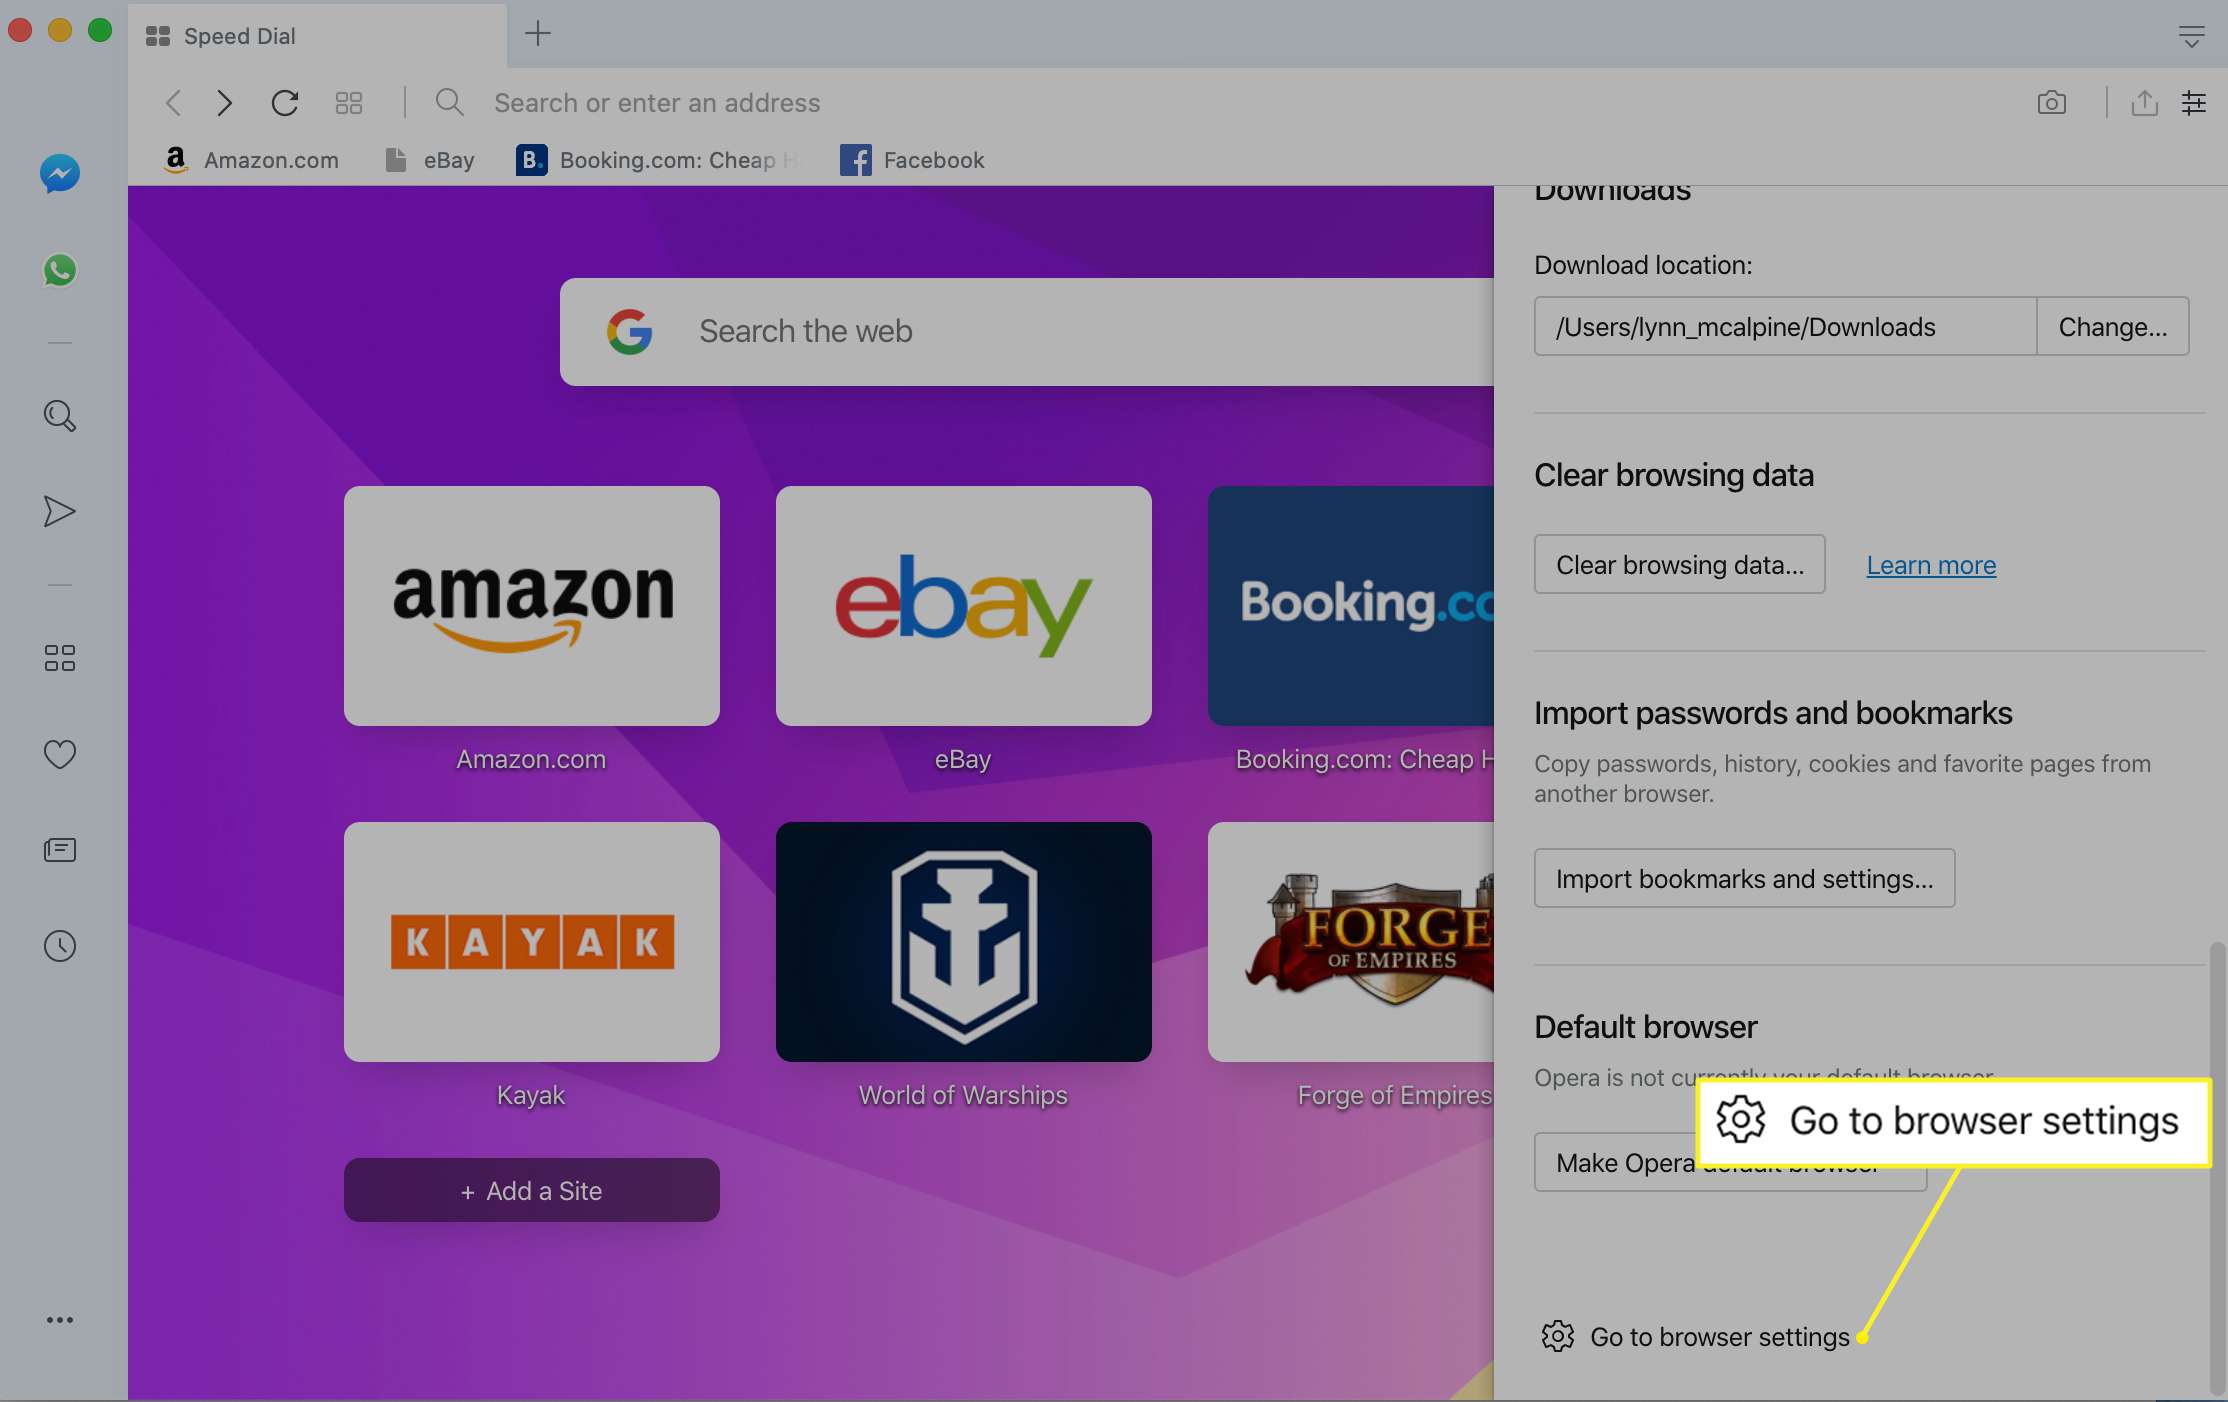This screenshot has height=1402, width=2228.
Task: Select the Opera Feed sidebar icon
Action: coord(58,850)
